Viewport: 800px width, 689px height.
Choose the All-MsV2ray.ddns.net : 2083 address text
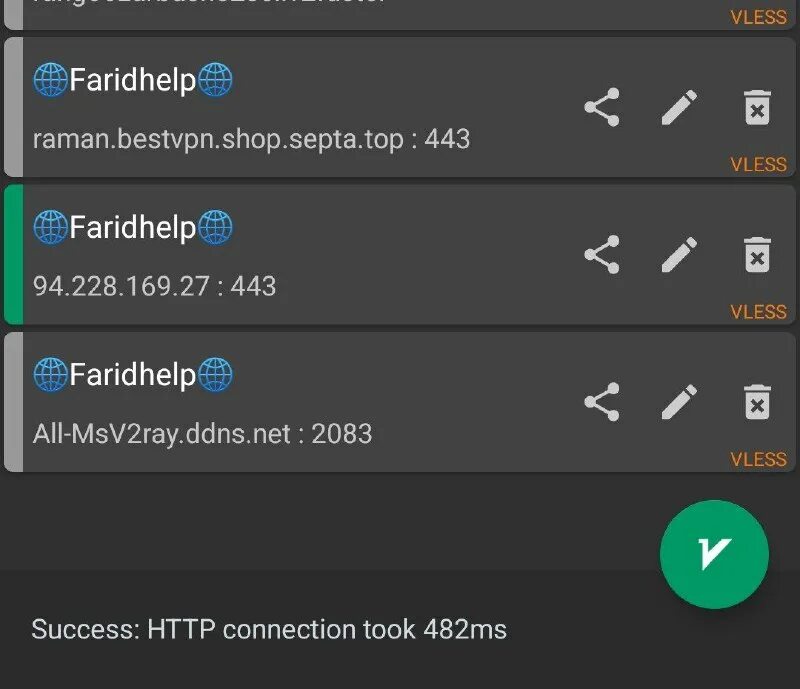click(x=202, y=434)
